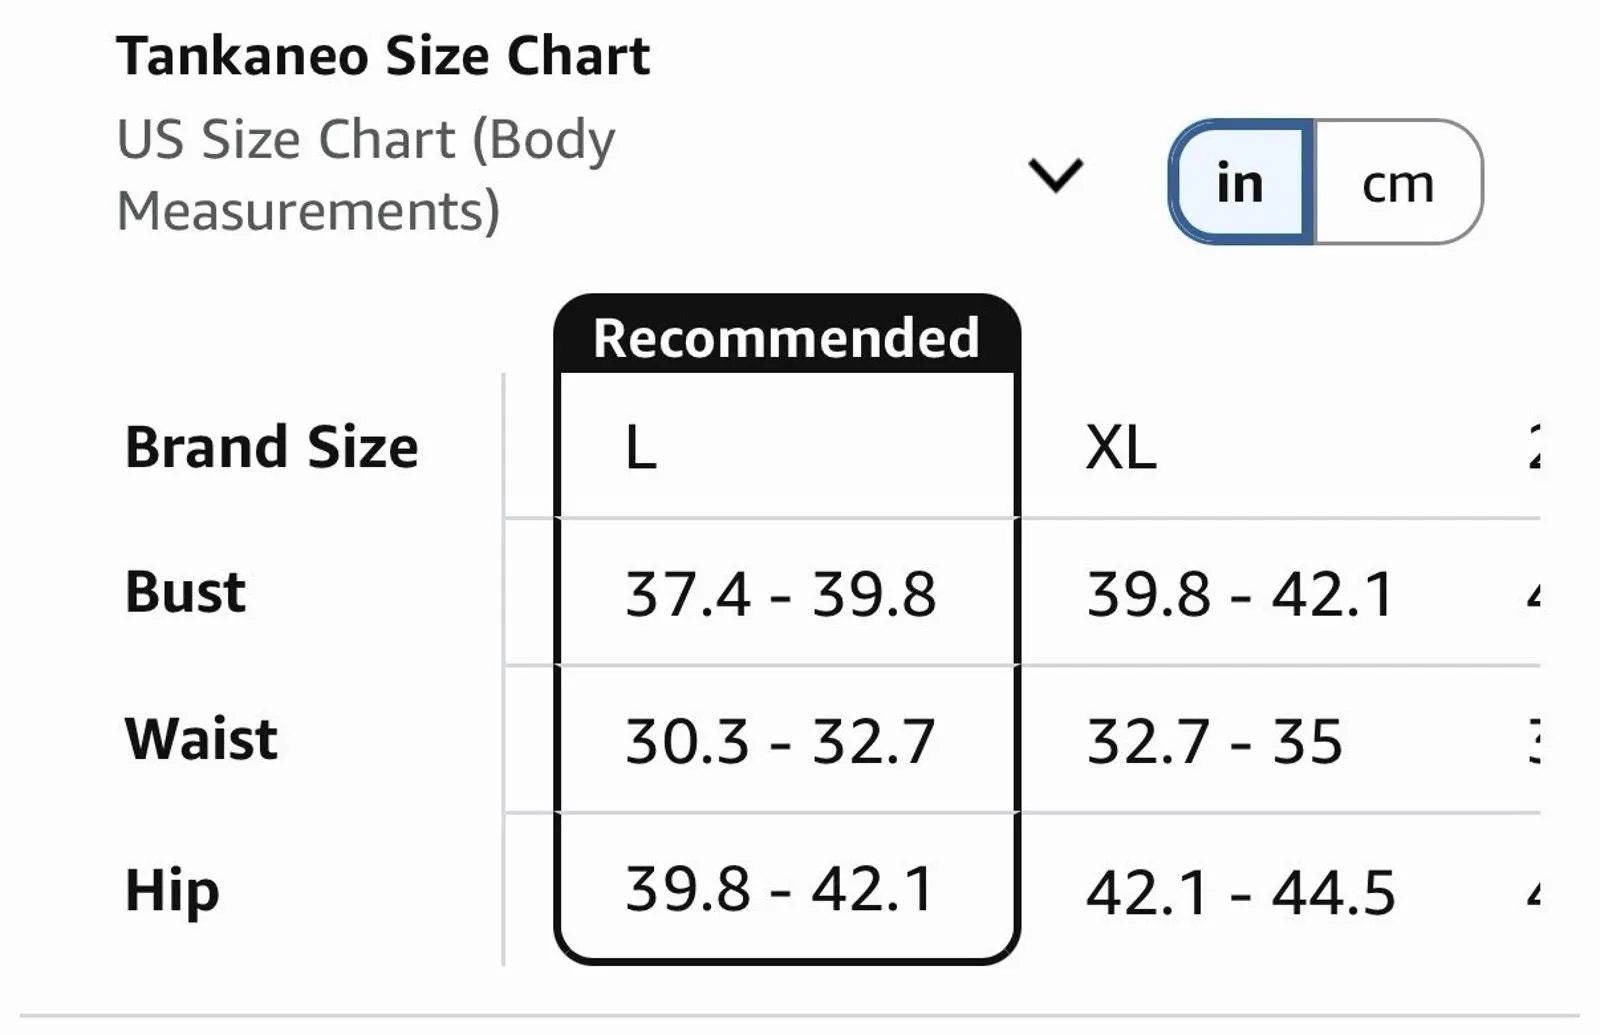Image resolution: width=1600 pixels, height=1035 pixels.
Task: Expand the size chart dropdown chevron
Action: (1056, 175)
